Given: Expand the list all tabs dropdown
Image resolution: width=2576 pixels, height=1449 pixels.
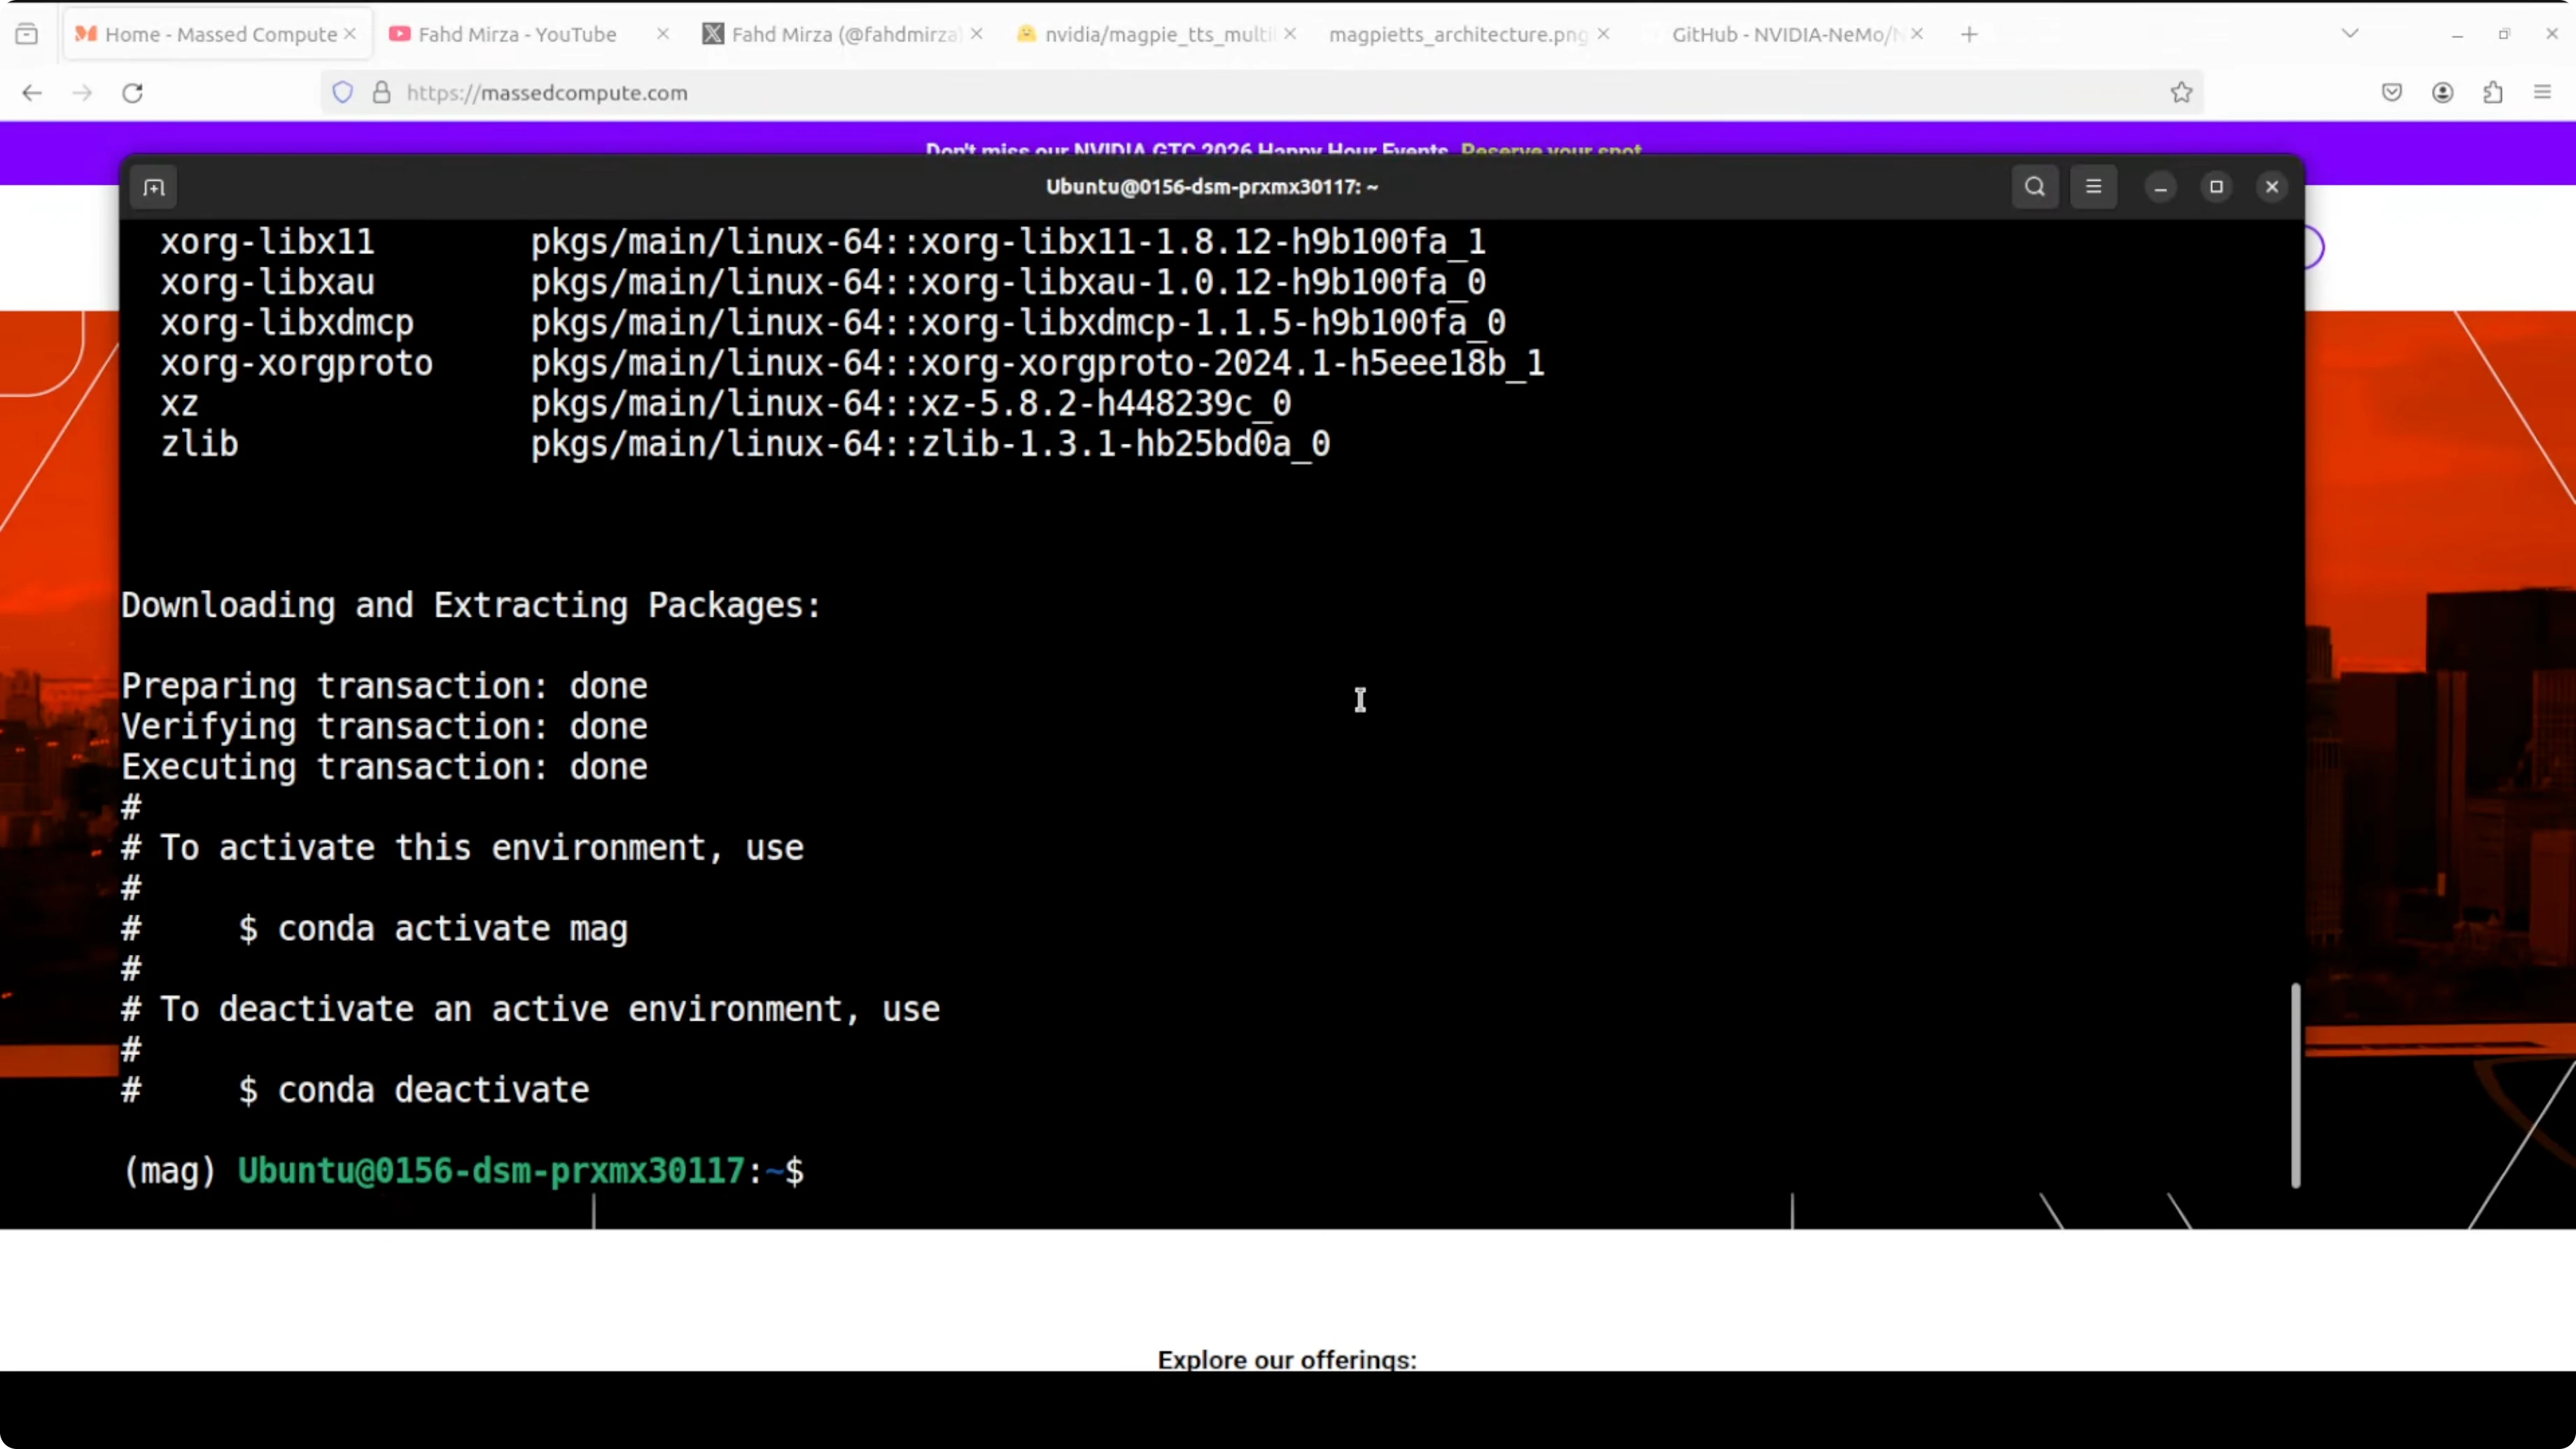Looking at the screenshot, I should coord(2350,34).
